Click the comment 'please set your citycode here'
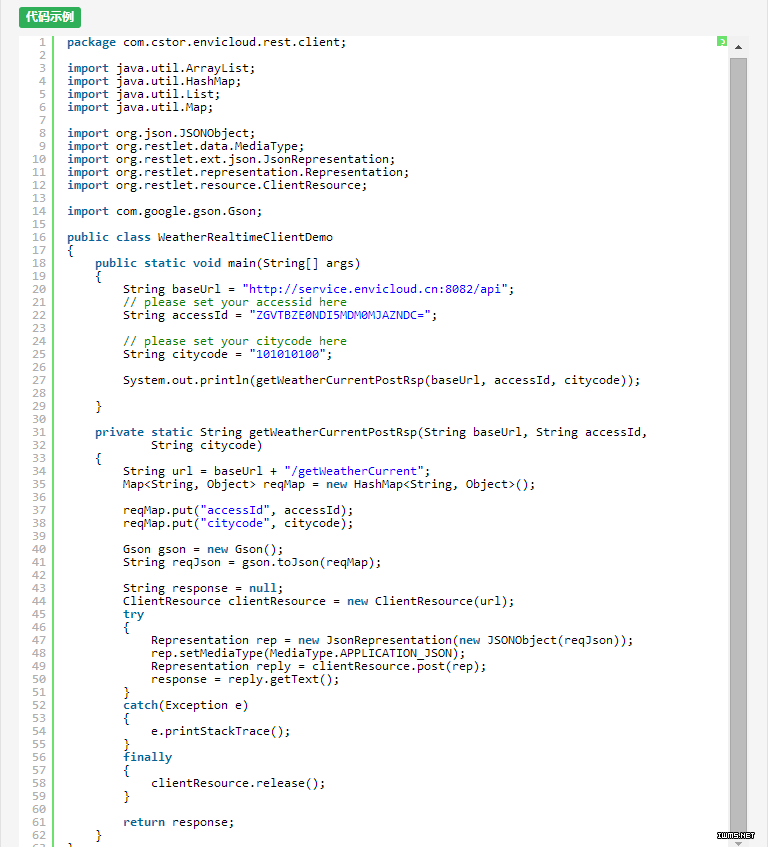Image resolution: width=769 pixels, height=847 pixels. tap(235, 340)
